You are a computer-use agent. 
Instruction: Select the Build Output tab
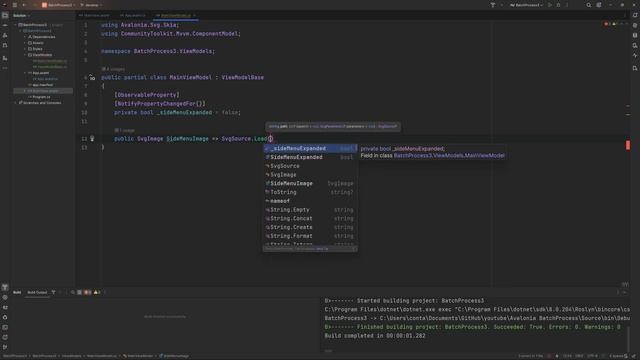[37, 292]
